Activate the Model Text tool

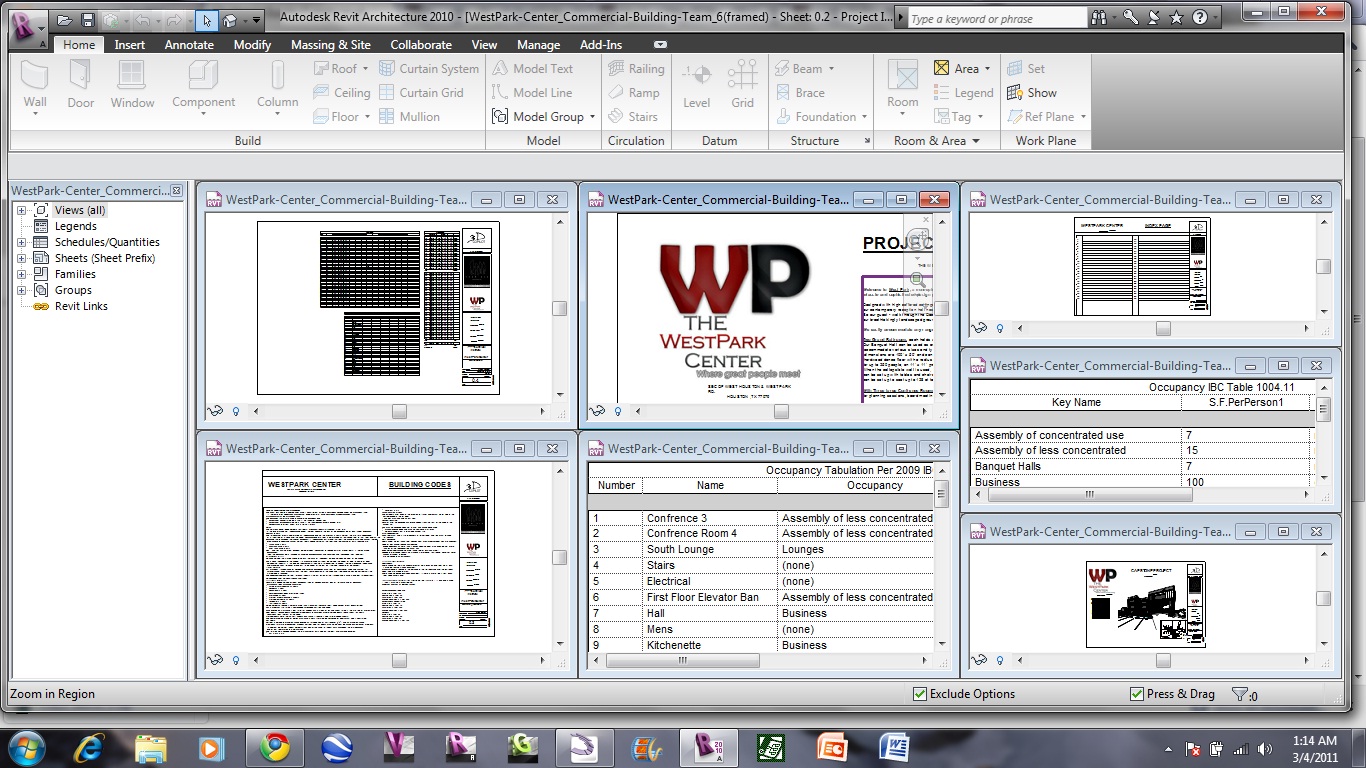[541, 68]
